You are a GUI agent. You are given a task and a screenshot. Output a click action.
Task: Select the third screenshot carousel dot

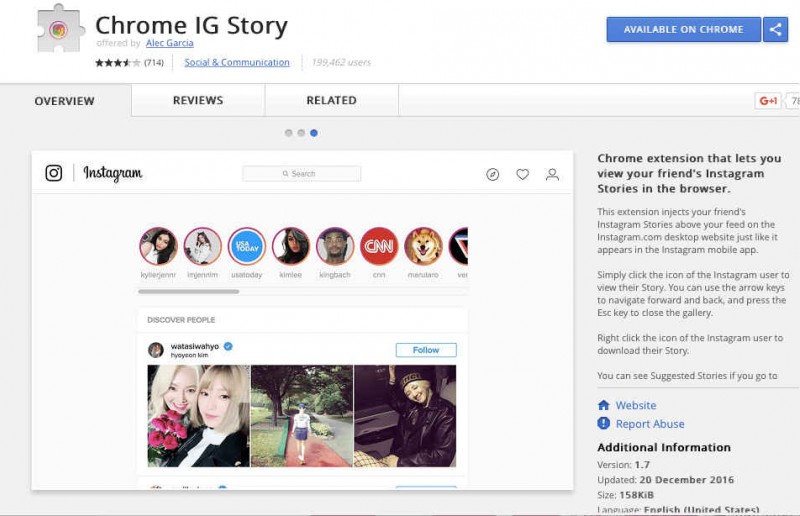tap(314, 133)
